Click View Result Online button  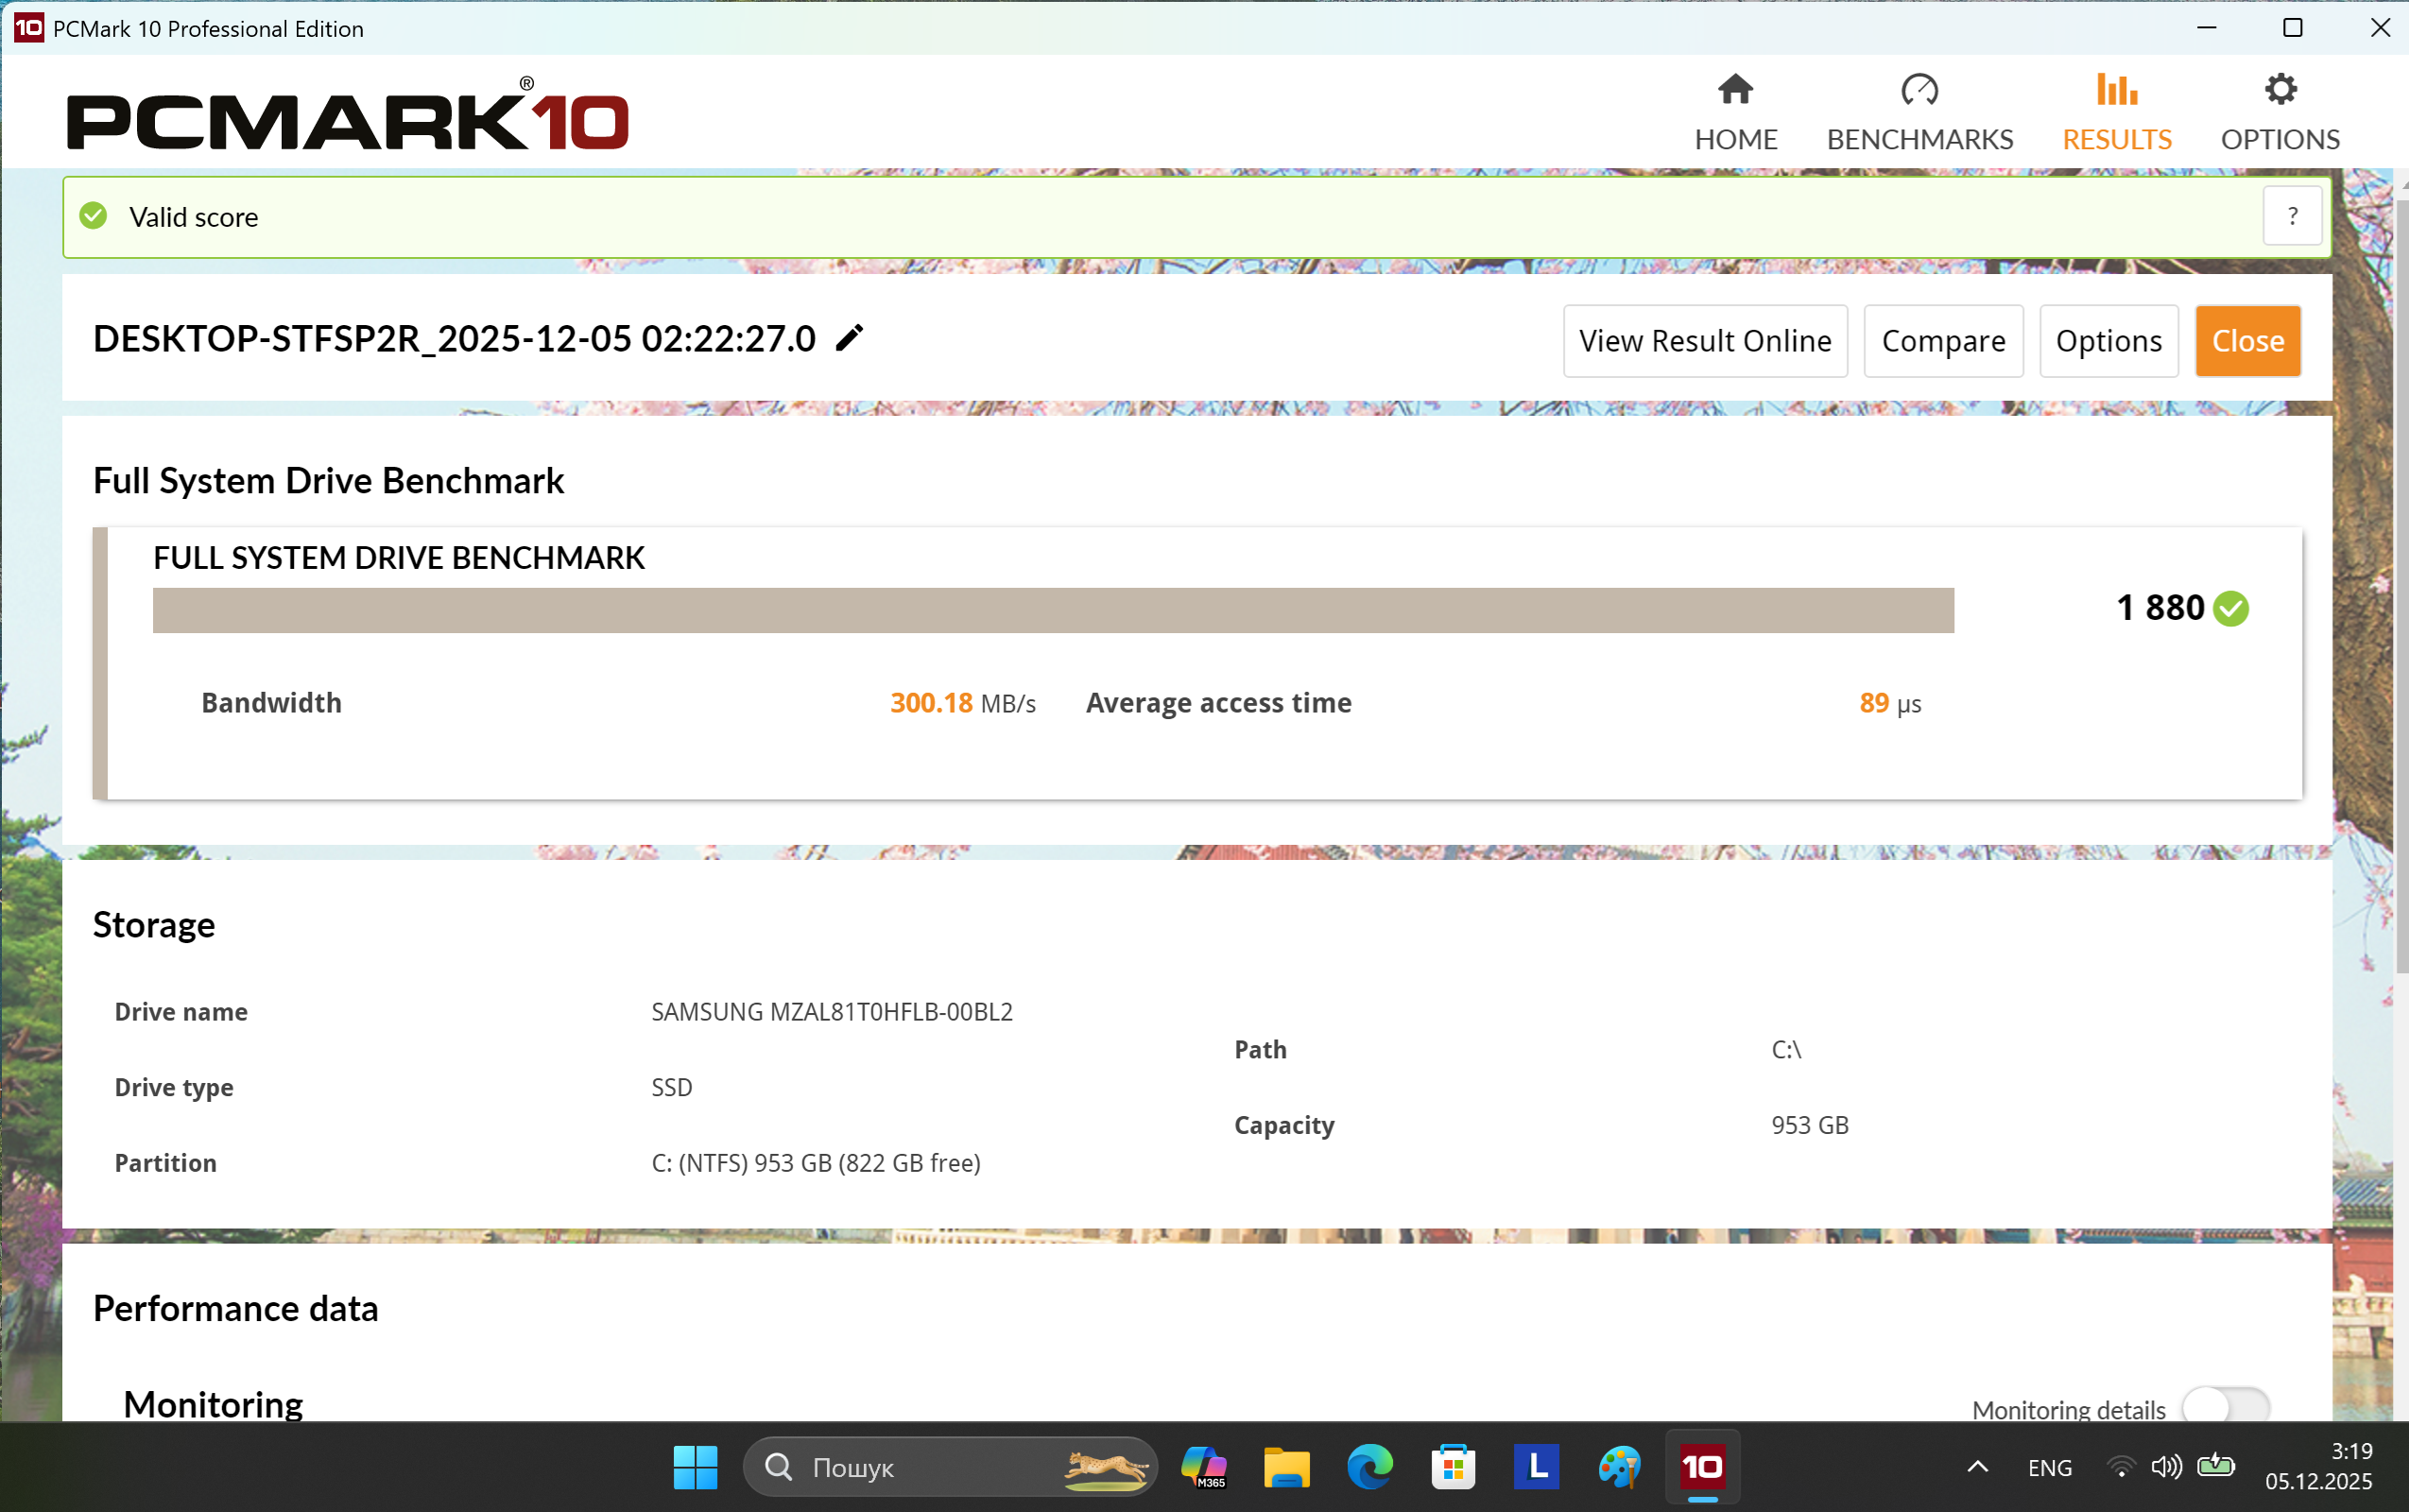1704,341
